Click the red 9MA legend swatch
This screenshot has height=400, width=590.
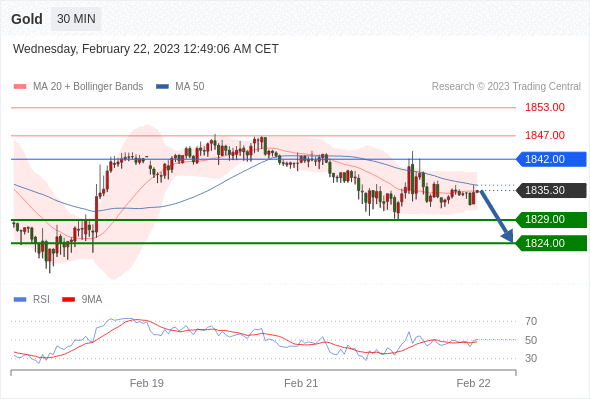pos(68,300)
